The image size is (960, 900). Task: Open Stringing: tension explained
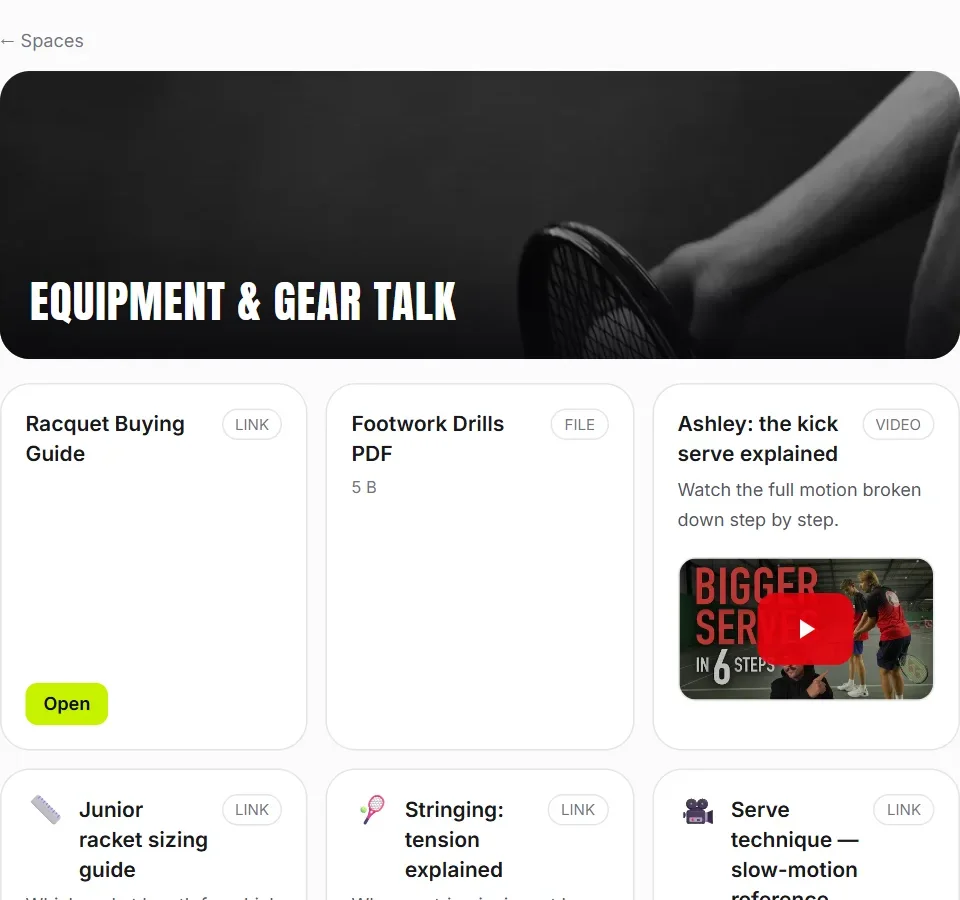pos(454,839)
